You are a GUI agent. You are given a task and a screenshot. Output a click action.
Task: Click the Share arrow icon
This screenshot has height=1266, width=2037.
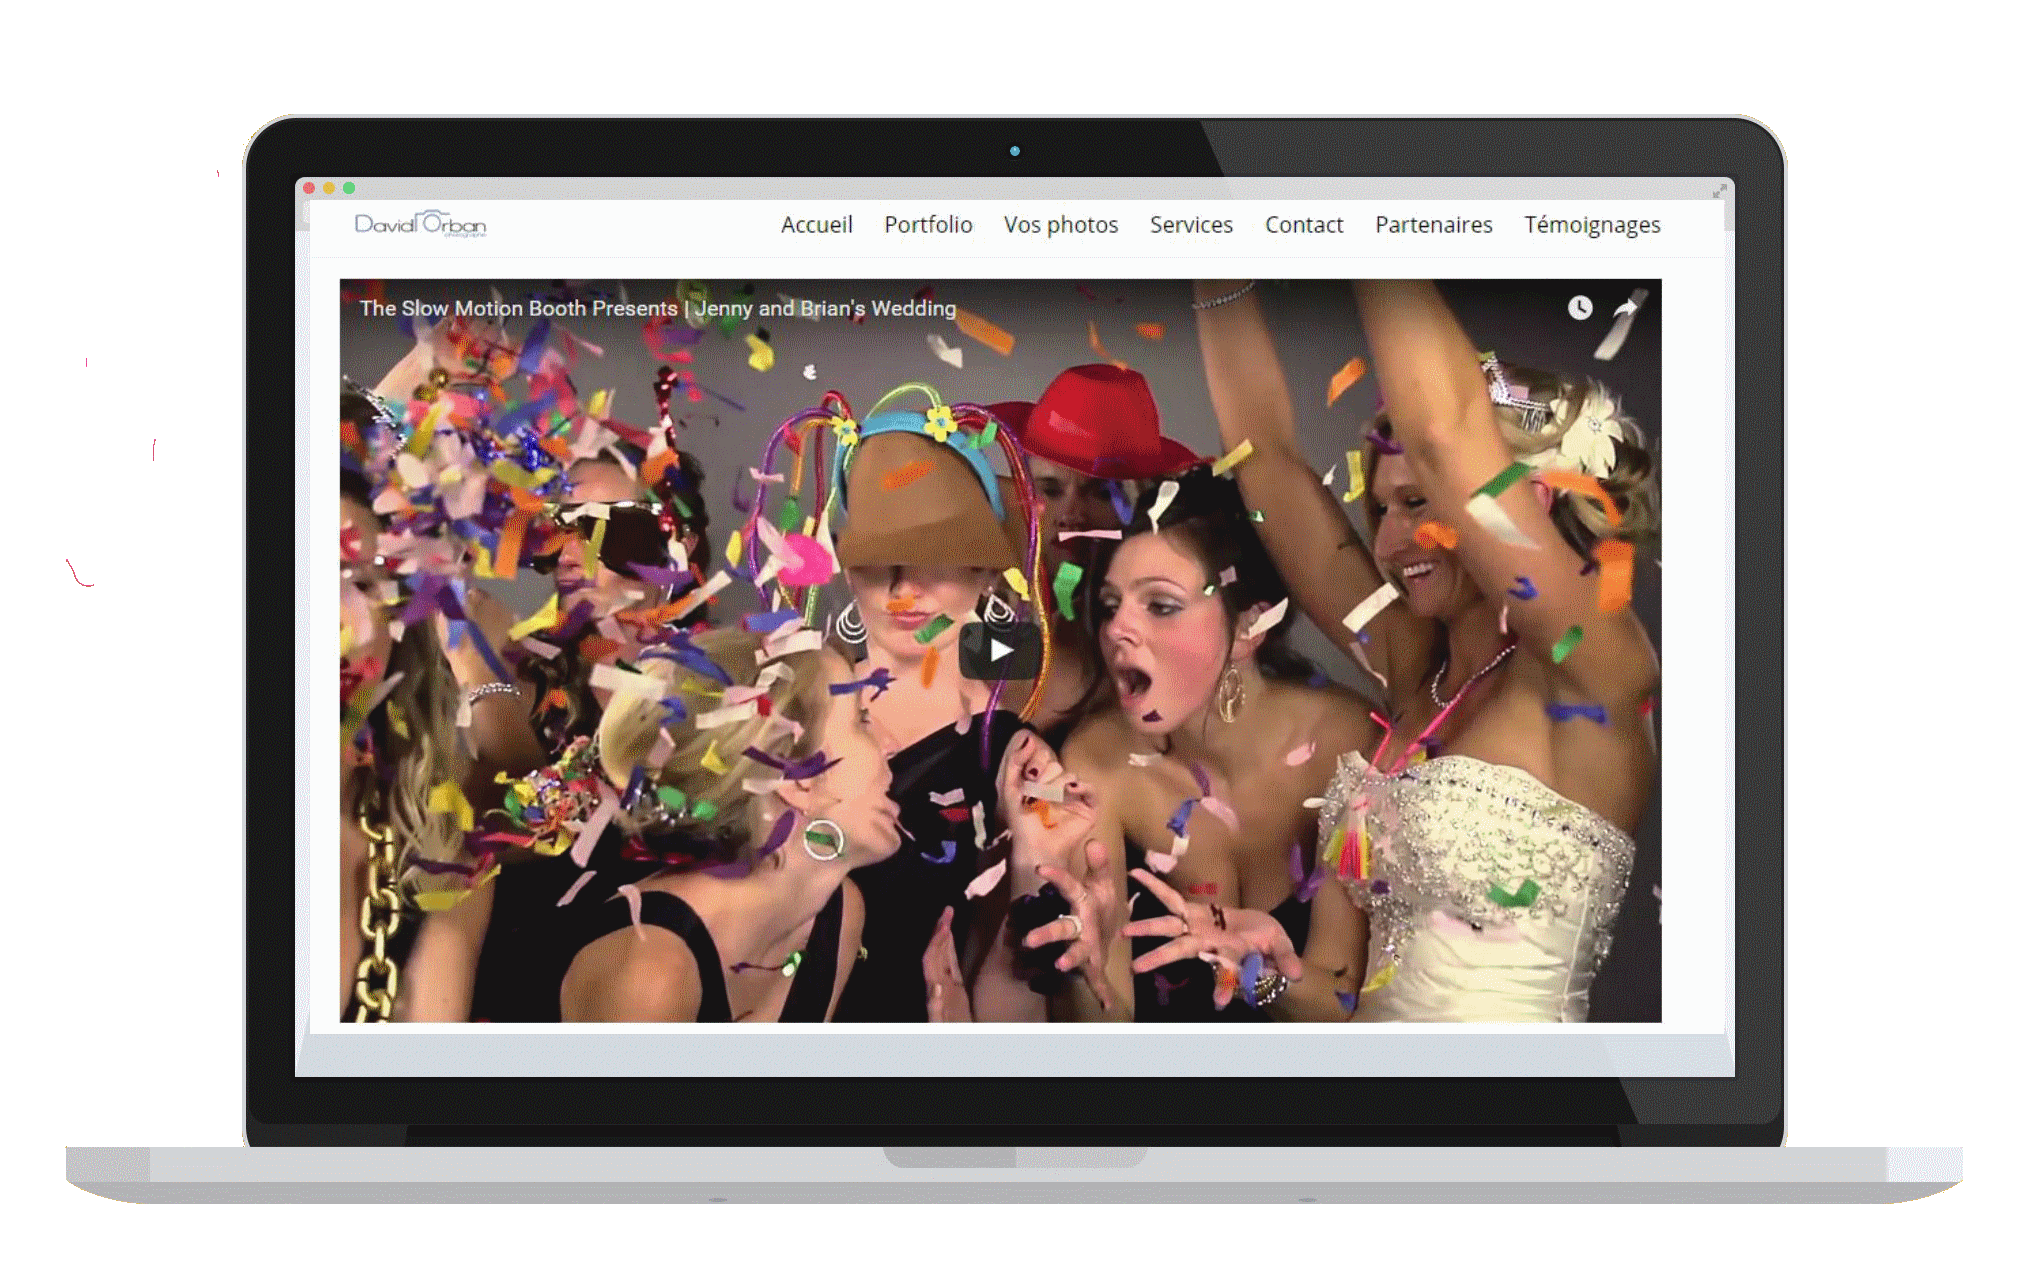(x=1626, y=308)
